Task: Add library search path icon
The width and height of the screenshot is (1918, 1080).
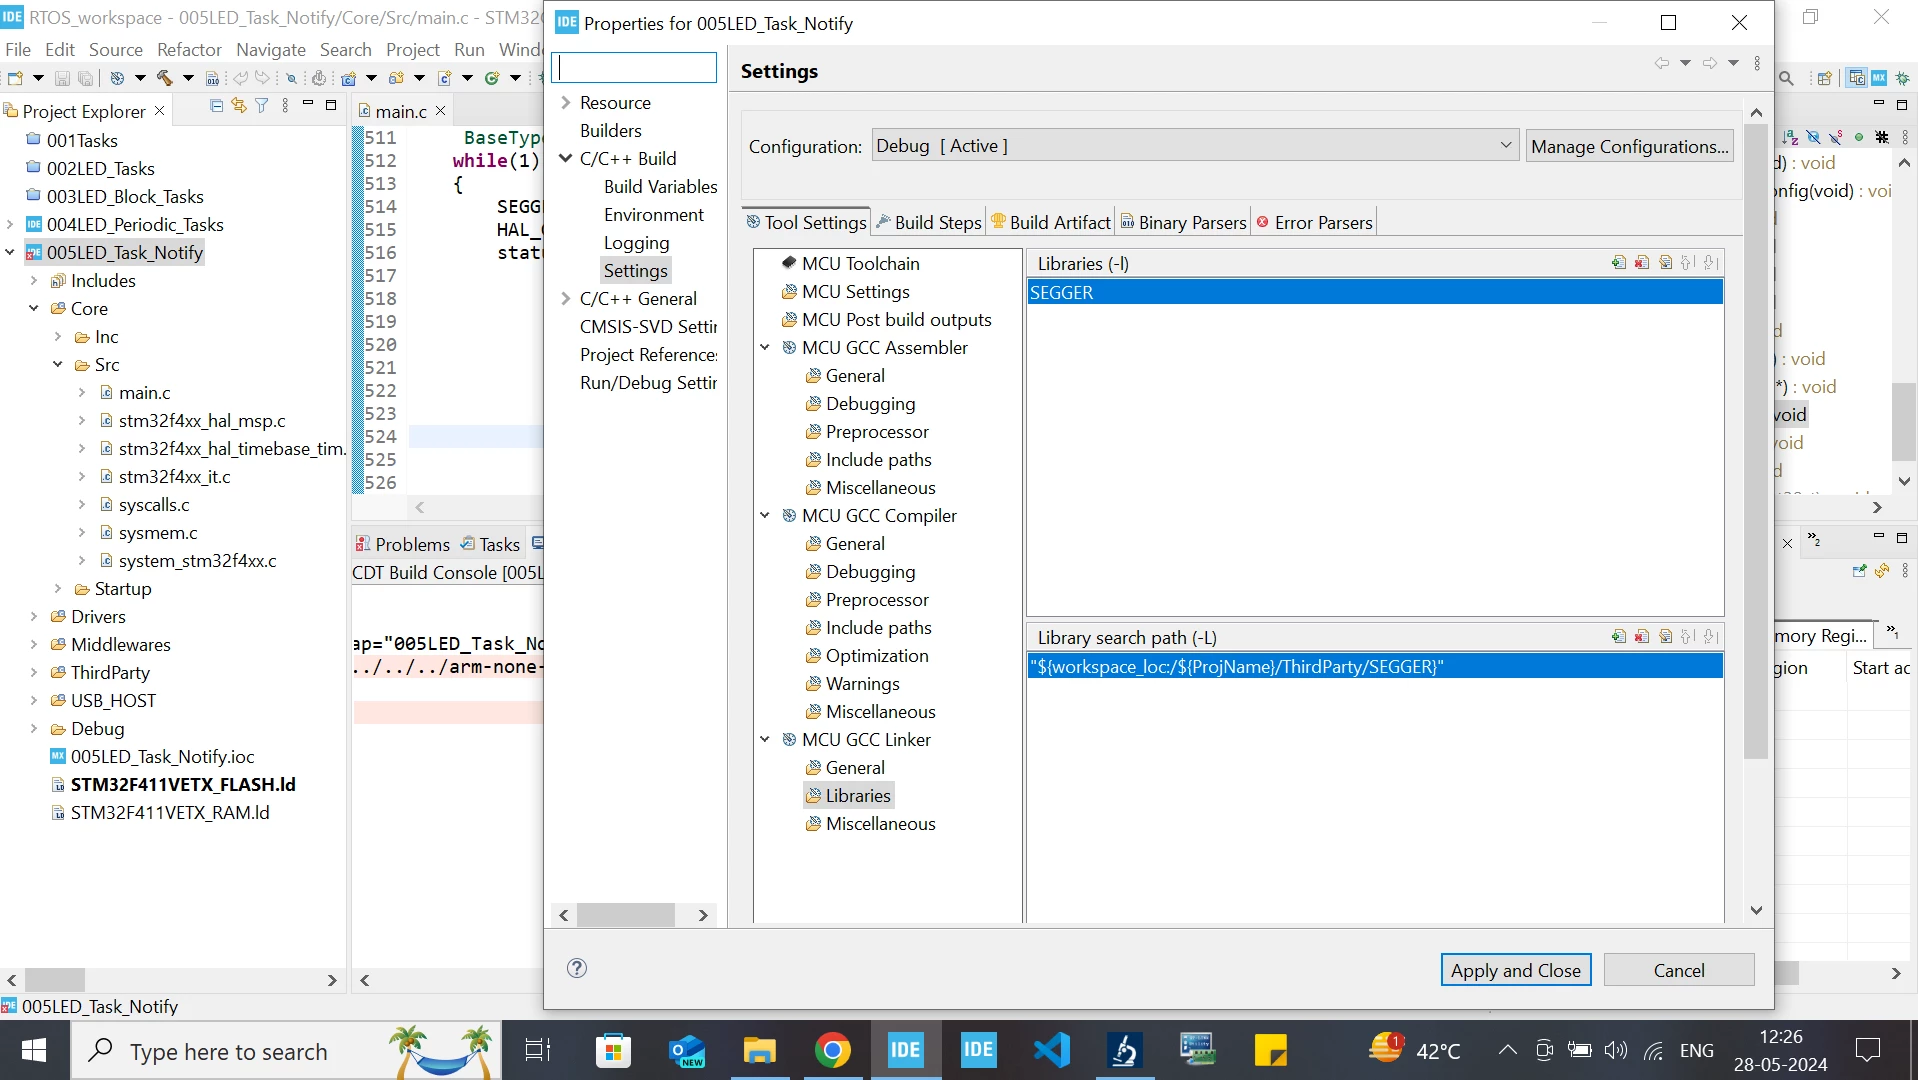Action: 1619,637
